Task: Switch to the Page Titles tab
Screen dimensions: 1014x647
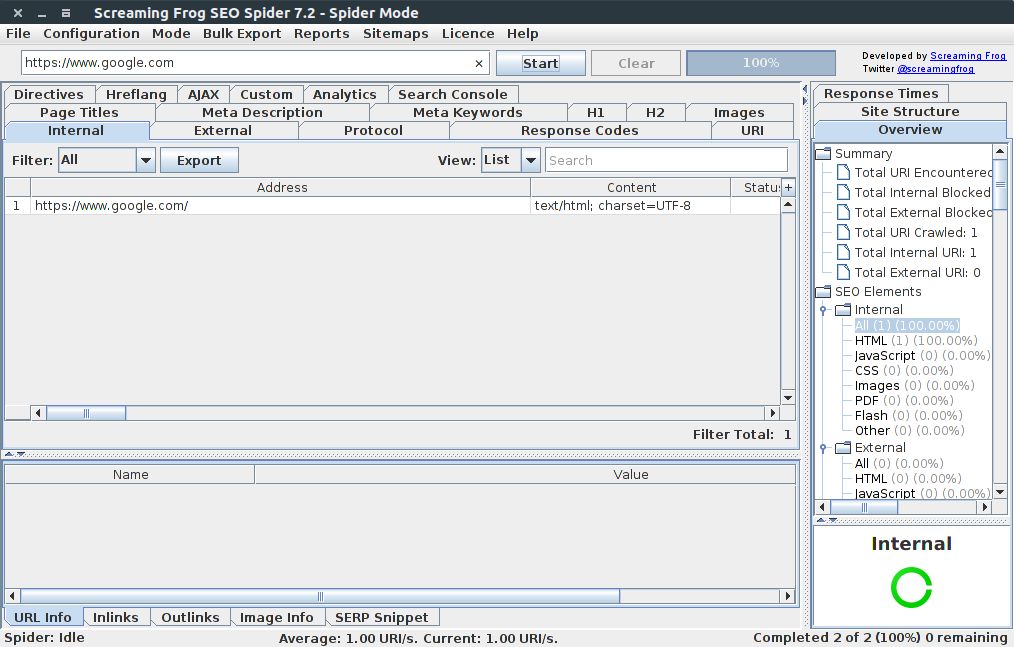Action: tap(80, 113)
